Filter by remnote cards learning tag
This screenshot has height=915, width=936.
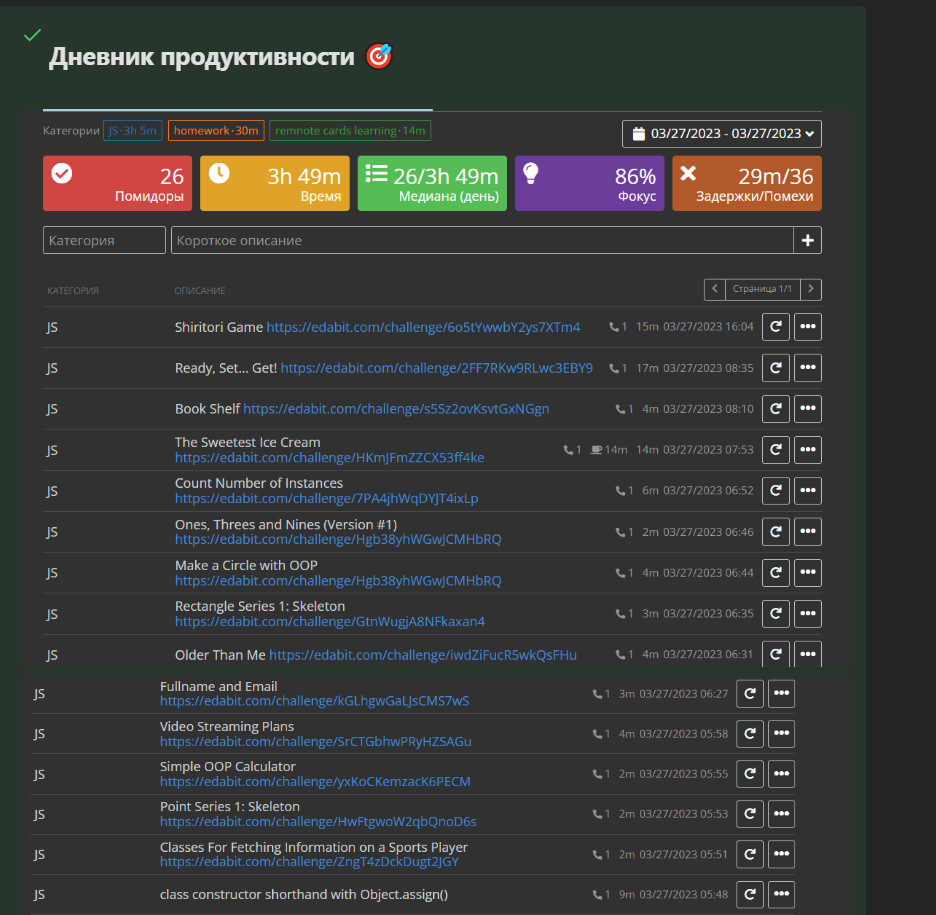350,131
